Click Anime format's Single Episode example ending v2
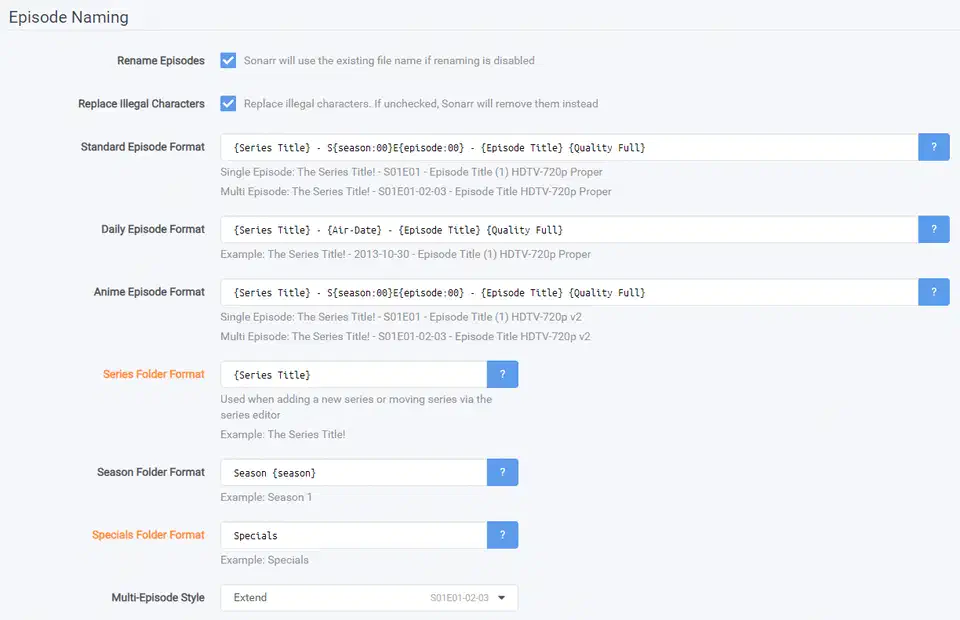The width and height of the screenshot is (960, 620). click(x=401, y=317)
